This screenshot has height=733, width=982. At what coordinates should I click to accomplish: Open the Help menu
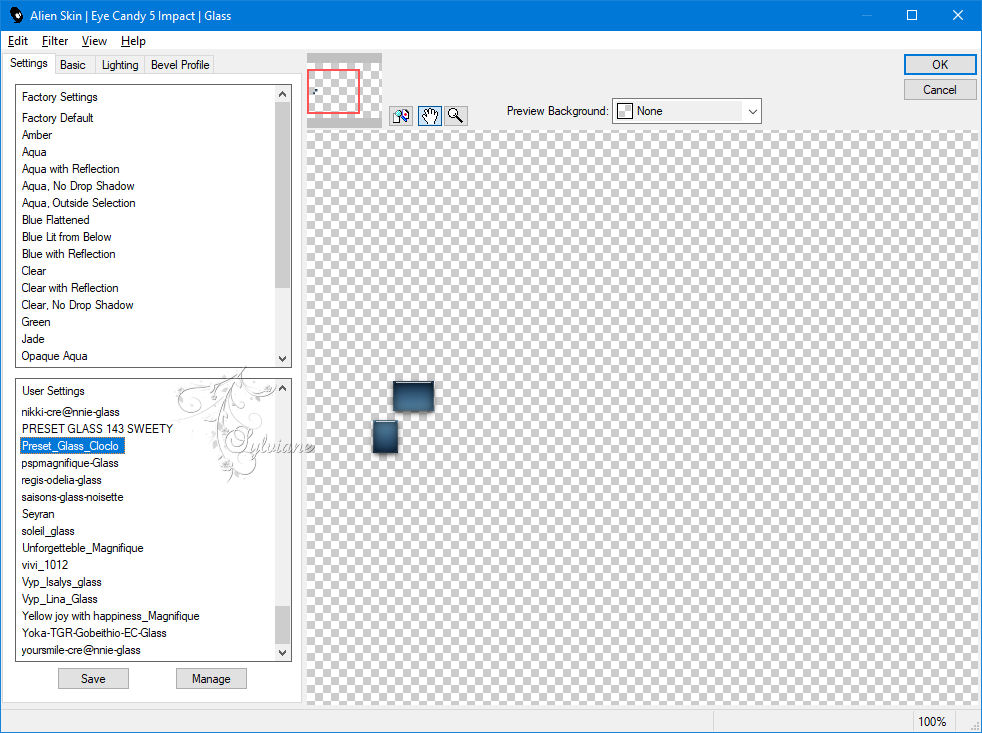[133, 41]
